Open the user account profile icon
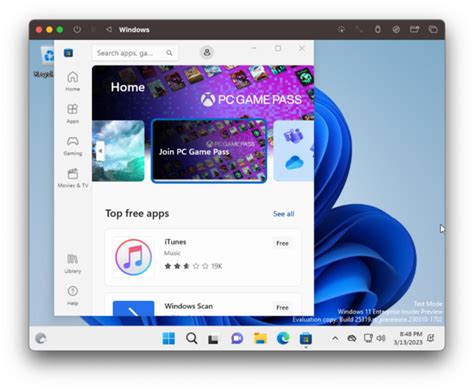 pos(207,52)
